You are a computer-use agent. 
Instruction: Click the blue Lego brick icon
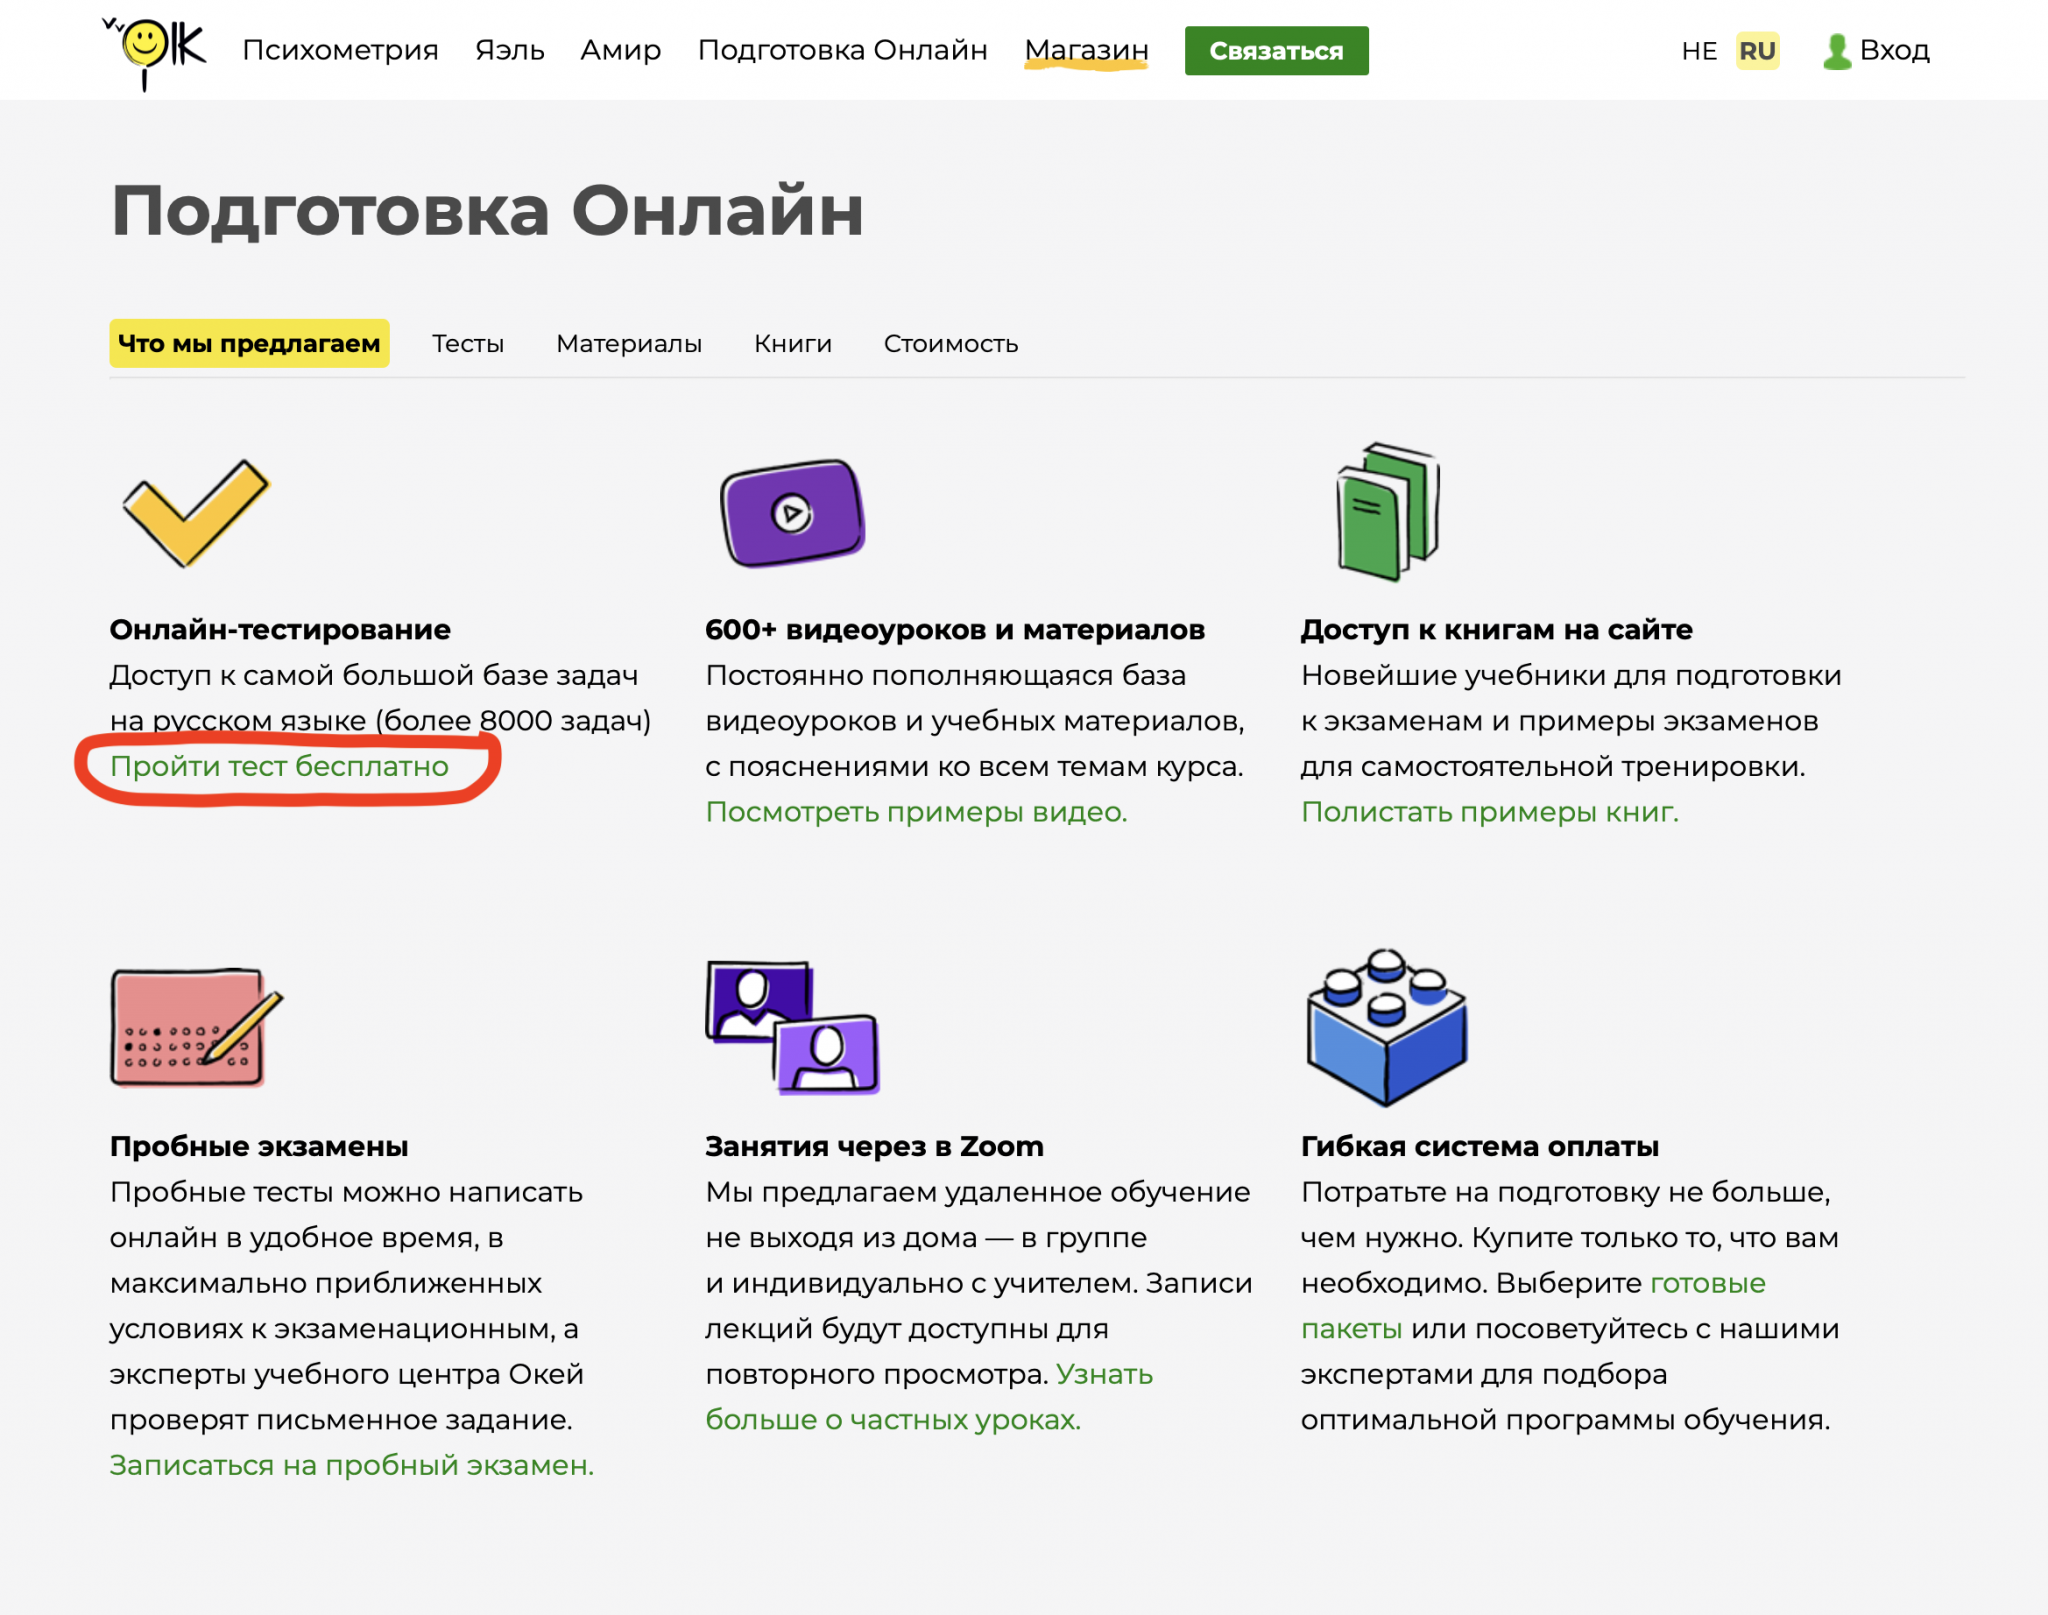[1387, 1027]
